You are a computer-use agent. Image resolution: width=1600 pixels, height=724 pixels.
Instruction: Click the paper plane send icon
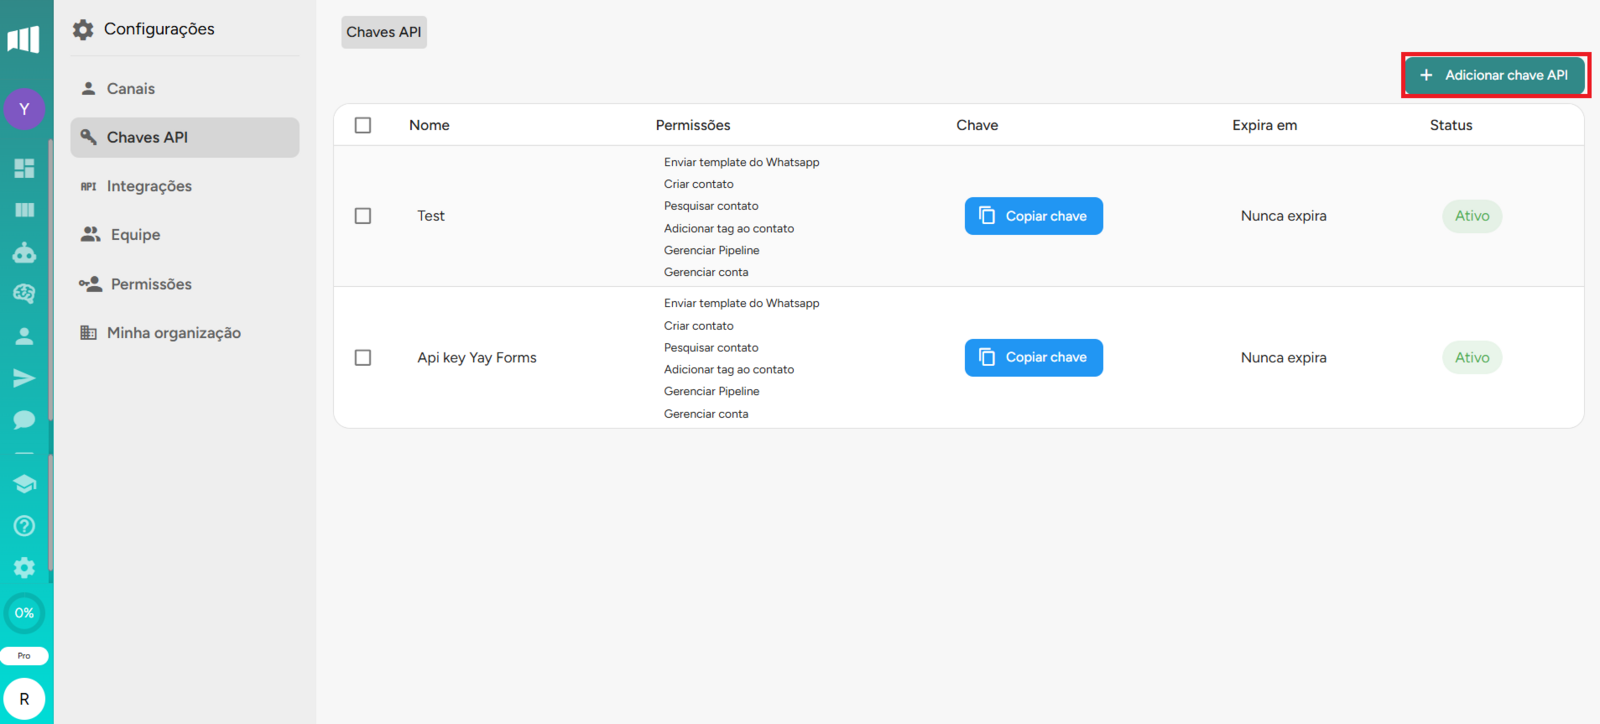tap(24, 378)
